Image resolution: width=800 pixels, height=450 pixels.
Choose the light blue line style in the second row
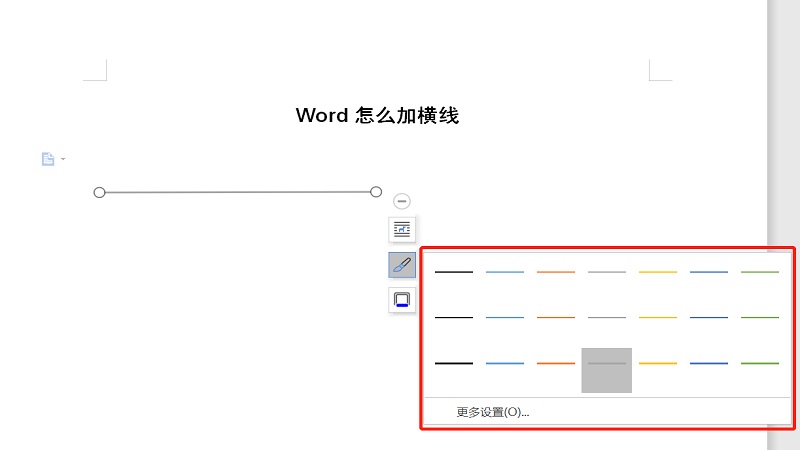[x=505, y=317]
